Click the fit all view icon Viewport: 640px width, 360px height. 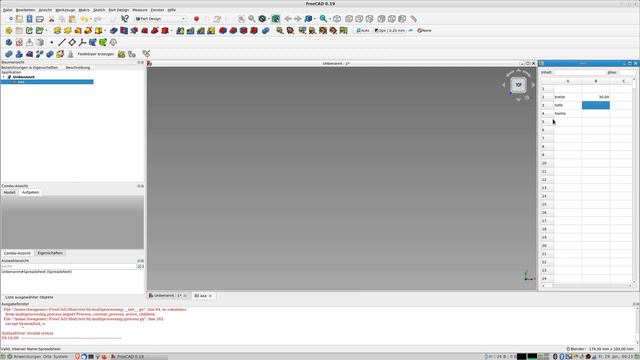point(242,19)
